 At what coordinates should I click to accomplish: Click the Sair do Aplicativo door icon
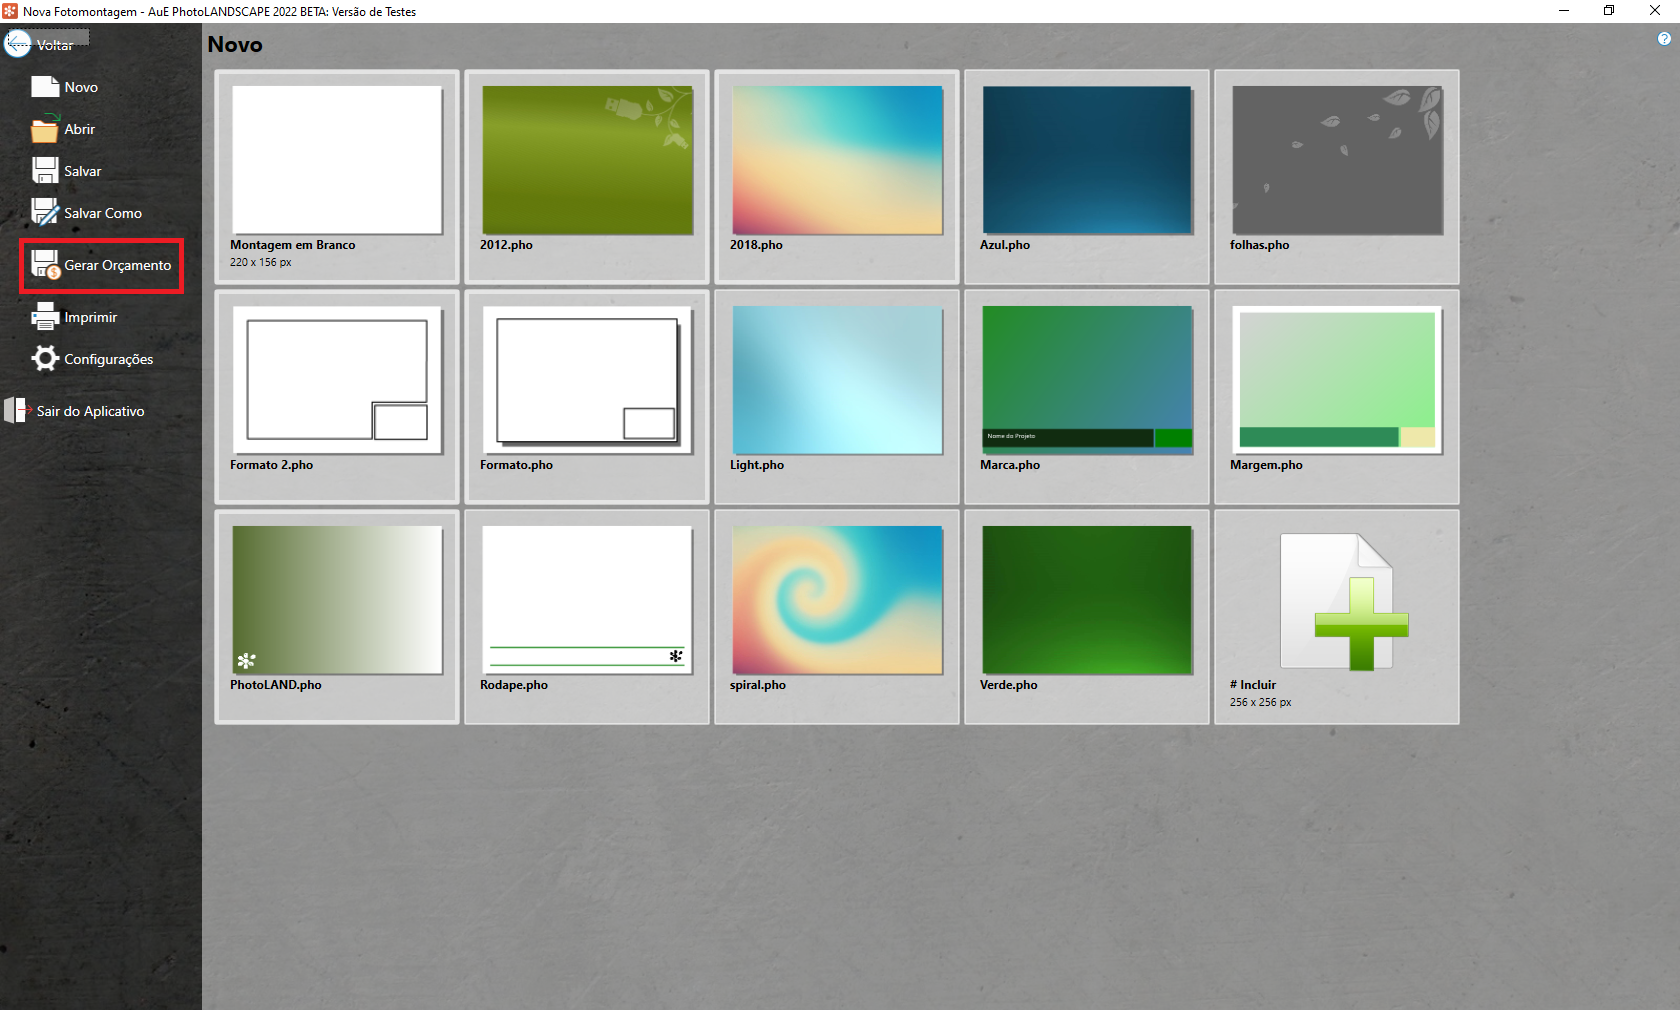(17, 411)
